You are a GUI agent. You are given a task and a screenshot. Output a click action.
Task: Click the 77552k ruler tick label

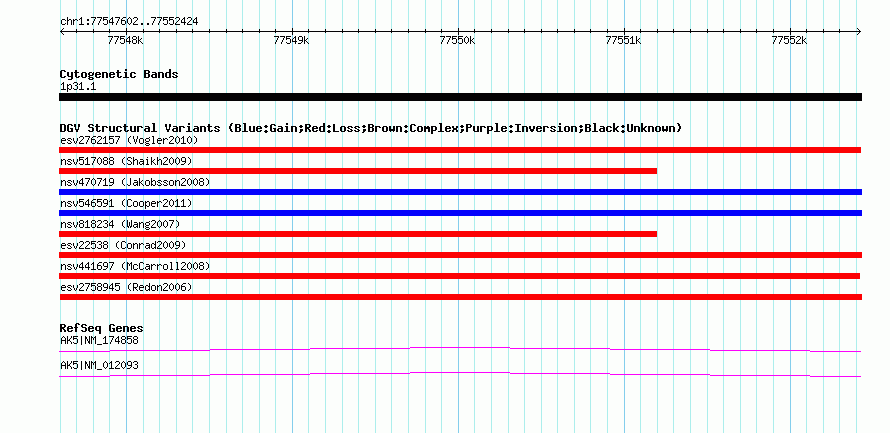tap(790, 41)
